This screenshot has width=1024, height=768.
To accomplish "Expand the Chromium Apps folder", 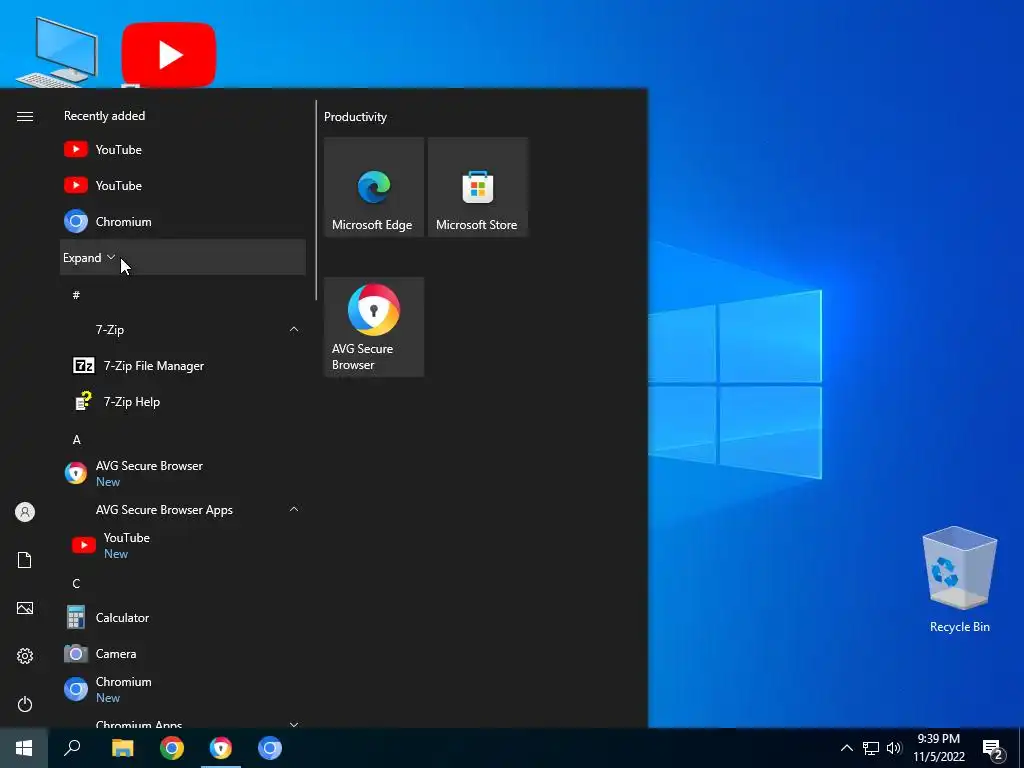I will (183, 720).
